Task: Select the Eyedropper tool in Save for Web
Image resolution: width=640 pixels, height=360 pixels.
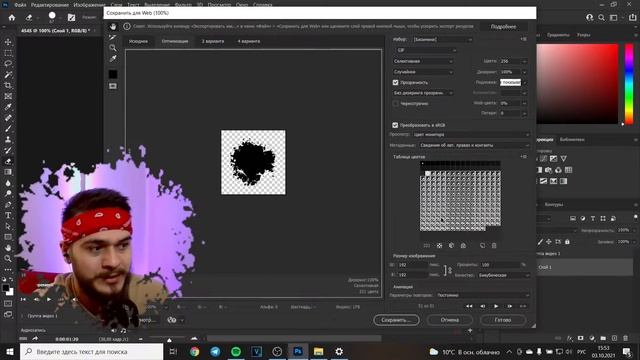Action: (113, 59)
